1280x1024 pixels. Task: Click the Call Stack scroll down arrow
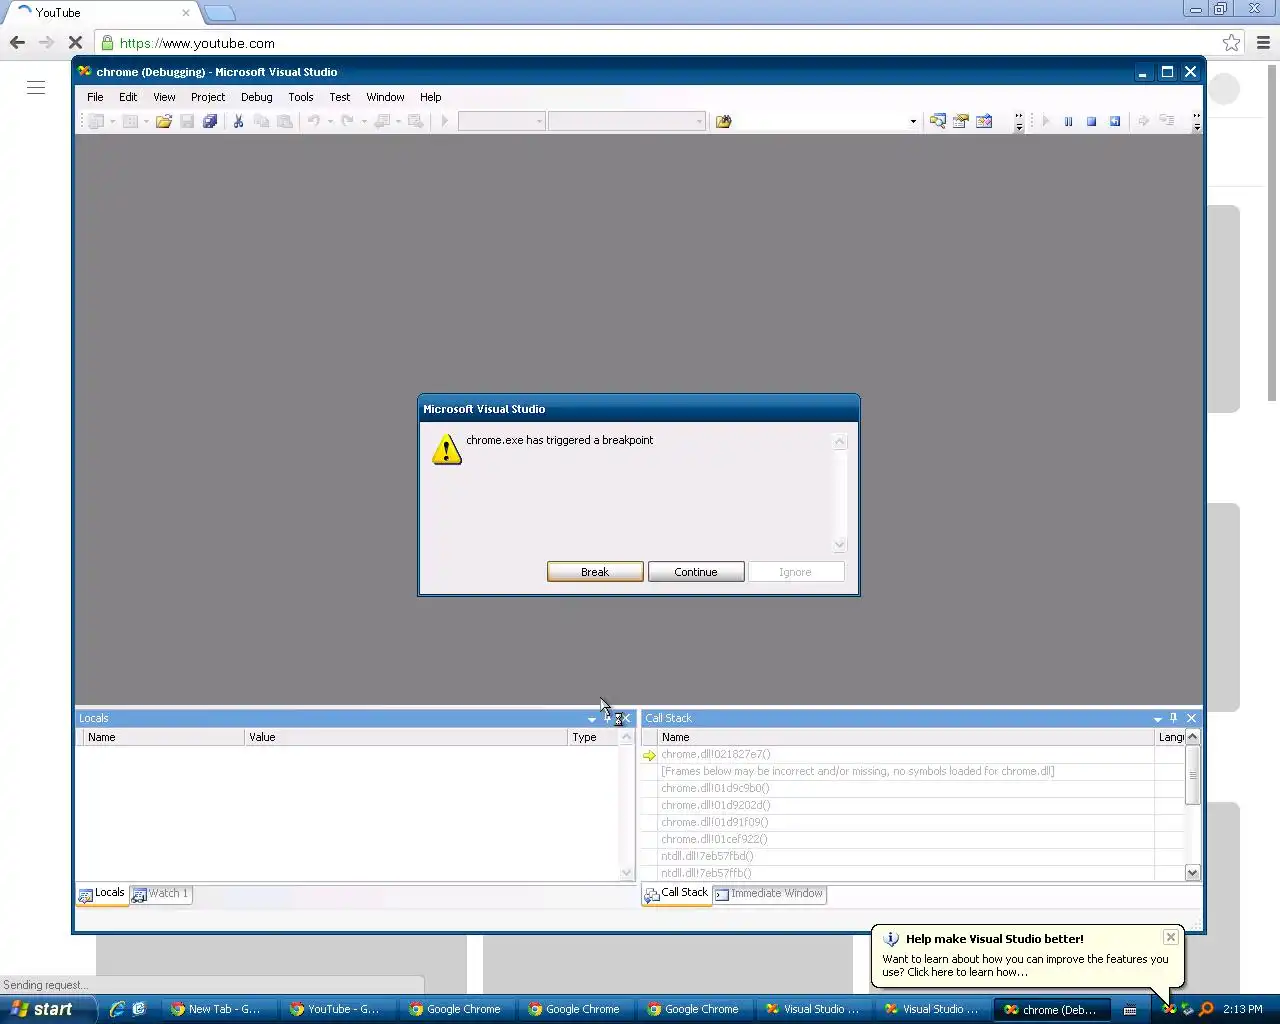pos(1192,873)
